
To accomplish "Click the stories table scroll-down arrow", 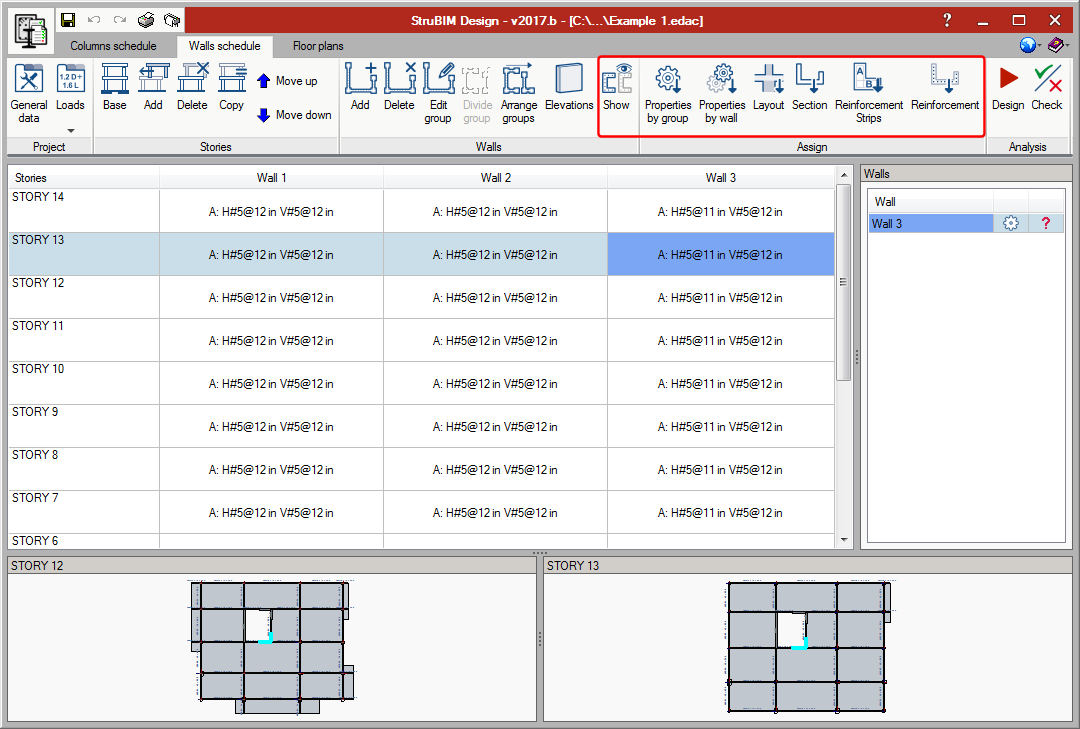I will click(x=843, y=540).
